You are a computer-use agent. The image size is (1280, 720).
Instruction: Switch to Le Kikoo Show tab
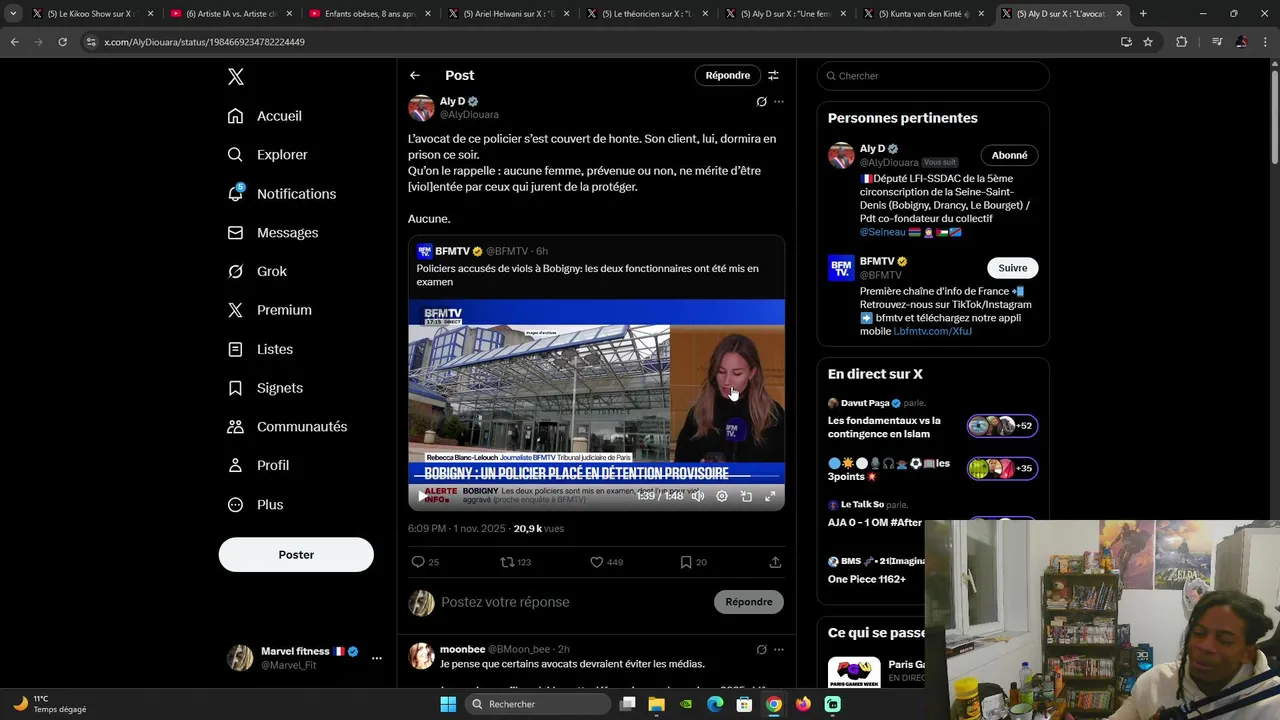click(x=93, y=14)
